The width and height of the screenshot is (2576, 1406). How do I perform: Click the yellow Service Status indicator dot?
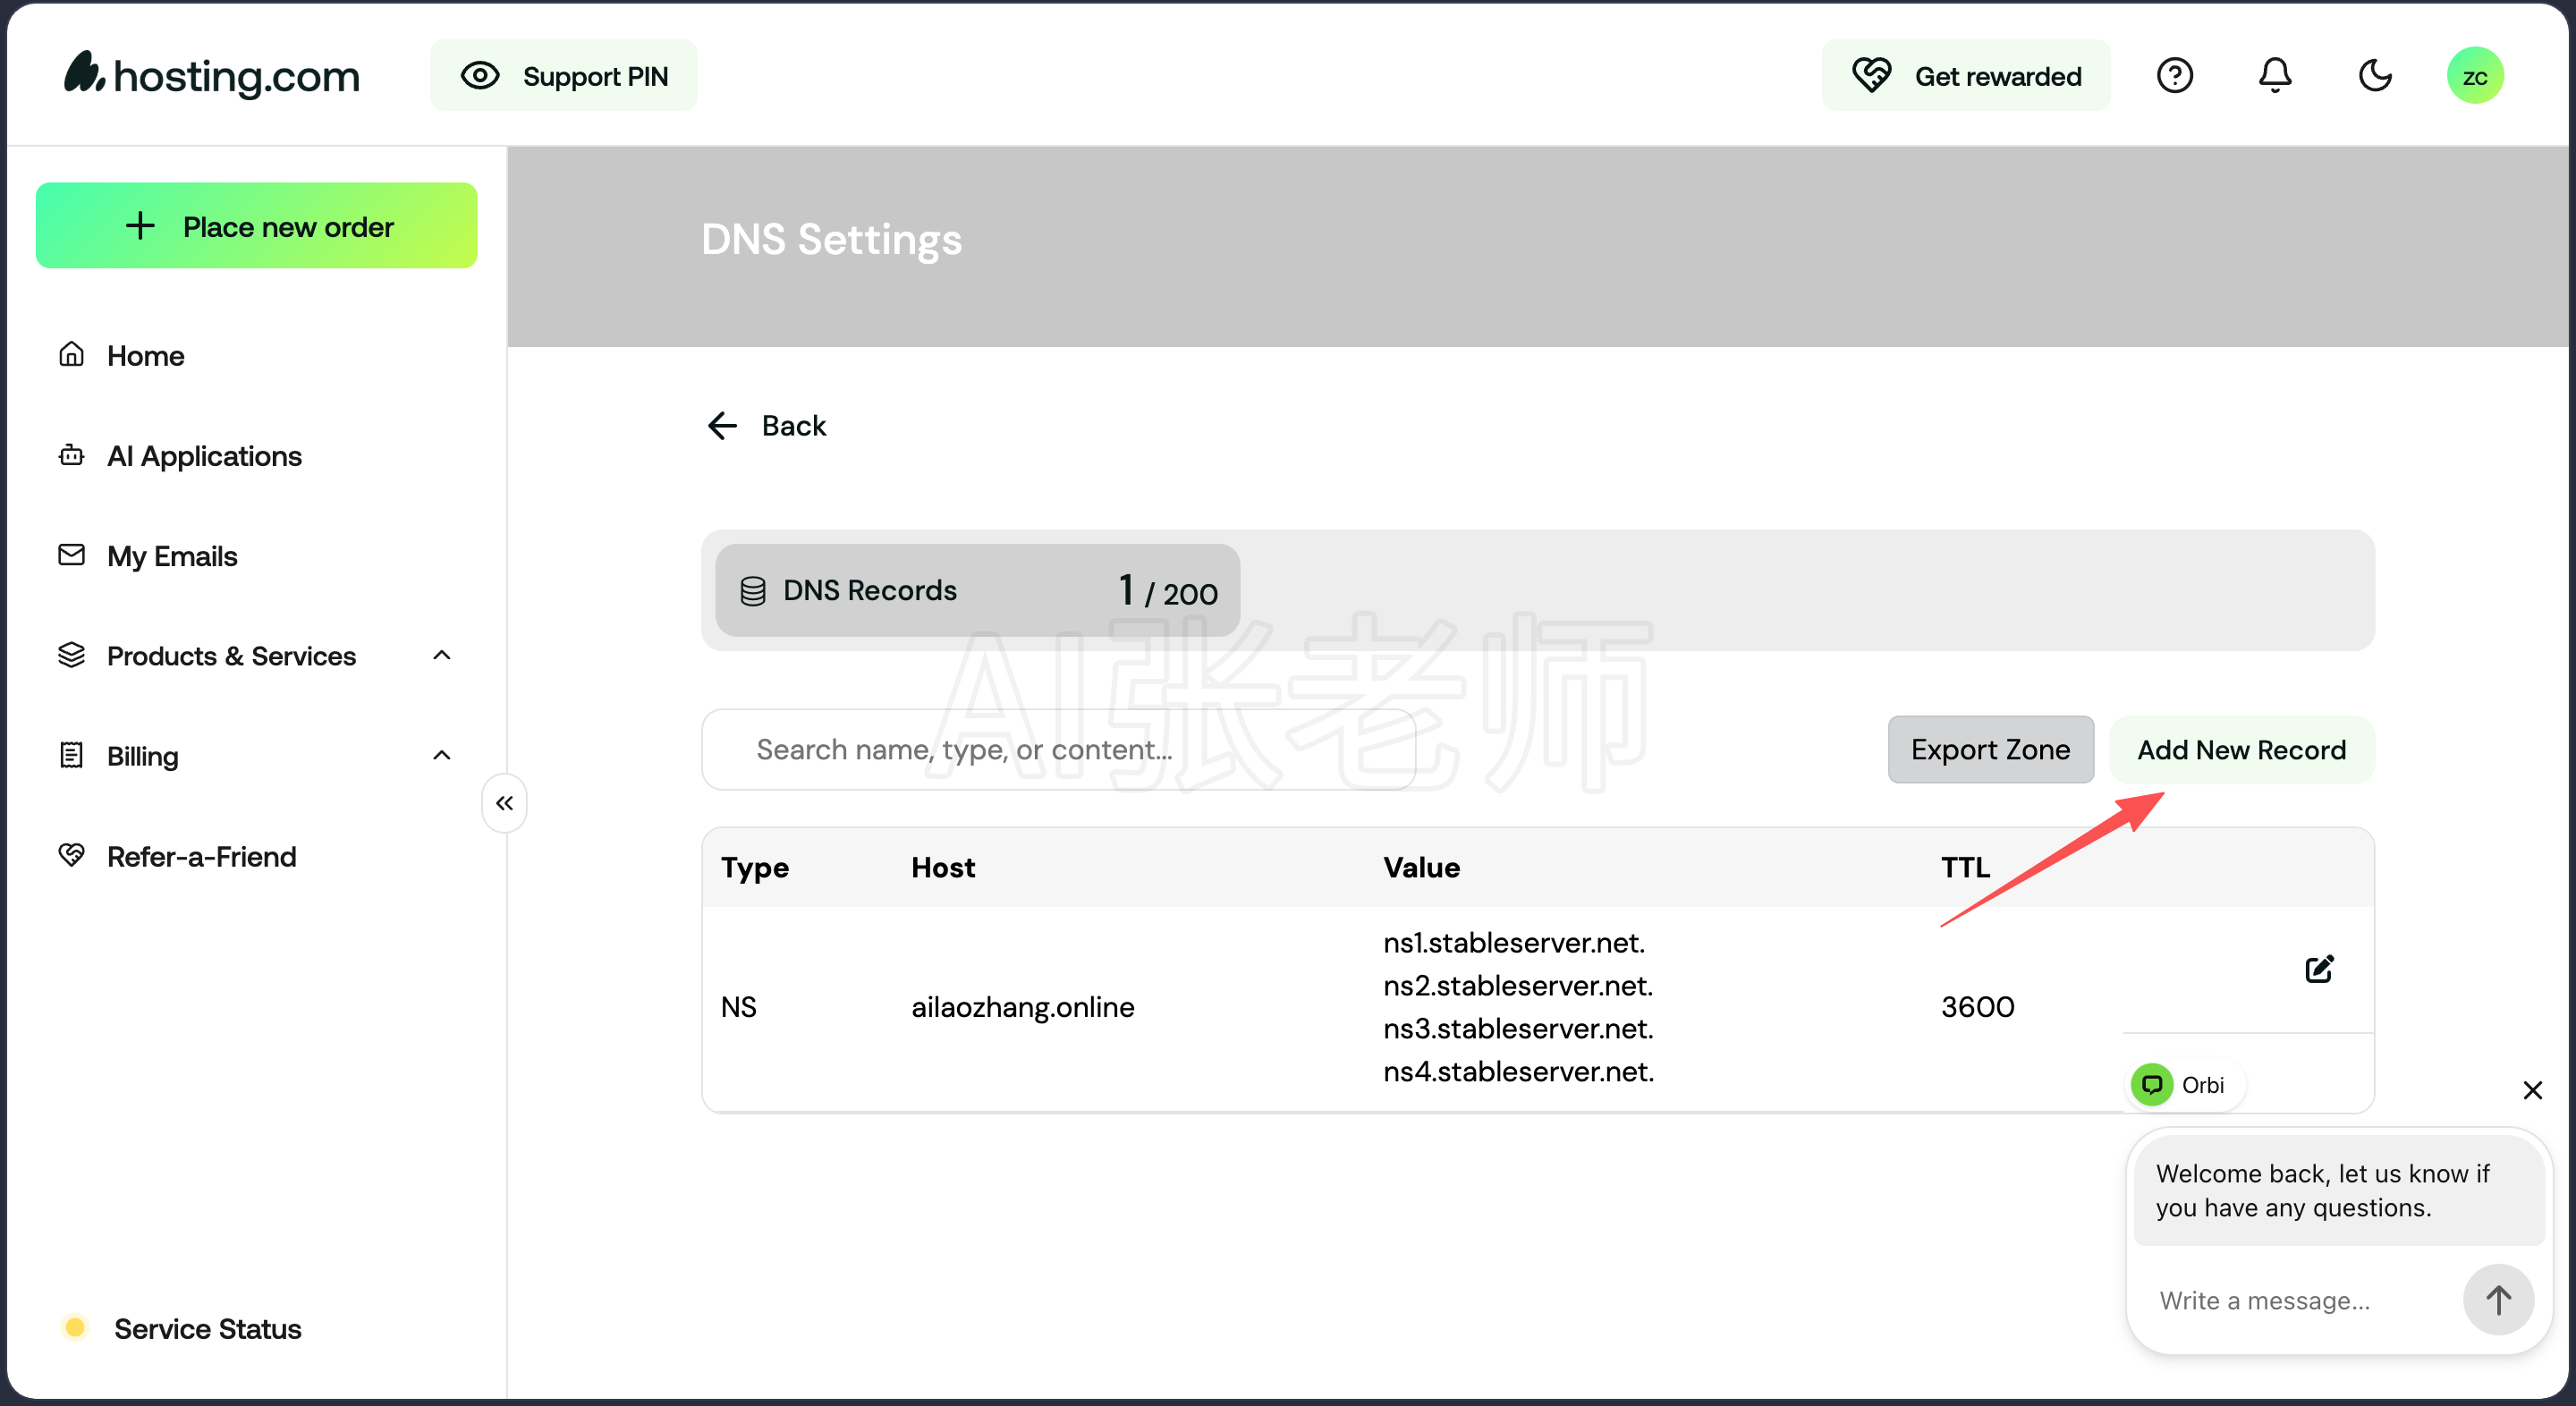(x=74, y=1328)
